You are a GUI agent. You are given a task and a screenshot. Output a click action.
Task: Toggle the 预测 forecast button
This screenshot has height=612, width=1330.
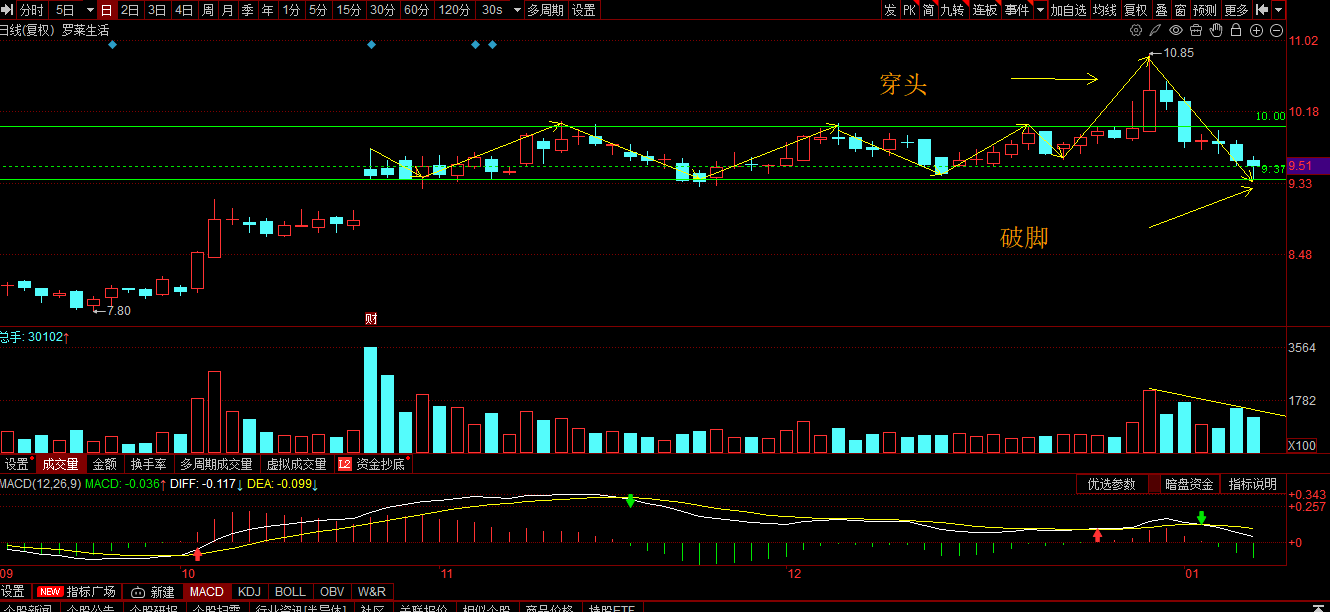1205,10
